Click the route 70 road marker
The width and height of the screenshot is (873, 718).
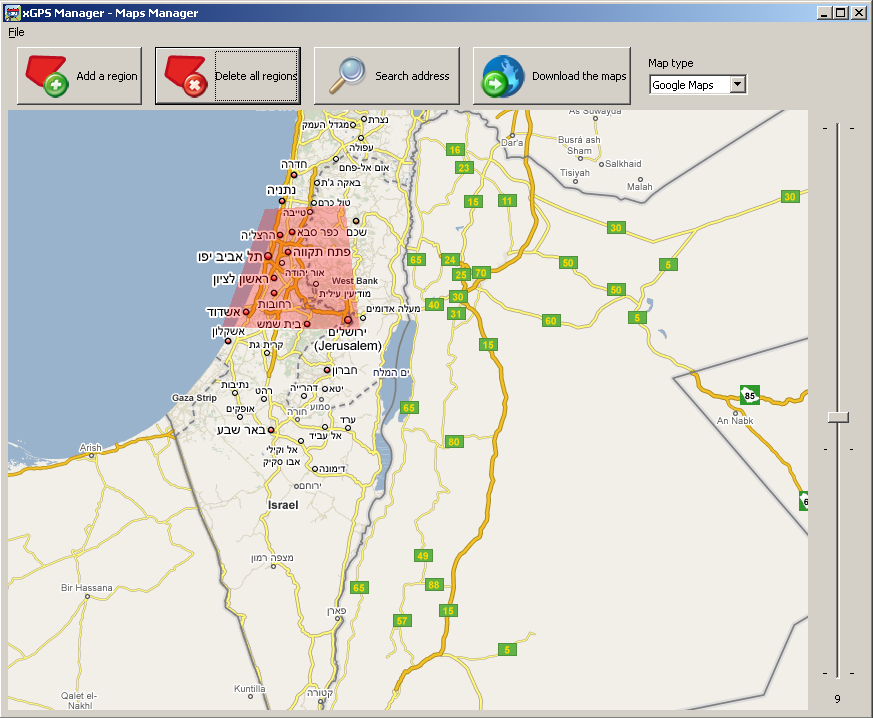pyautogui.click(x=480, y=273)
